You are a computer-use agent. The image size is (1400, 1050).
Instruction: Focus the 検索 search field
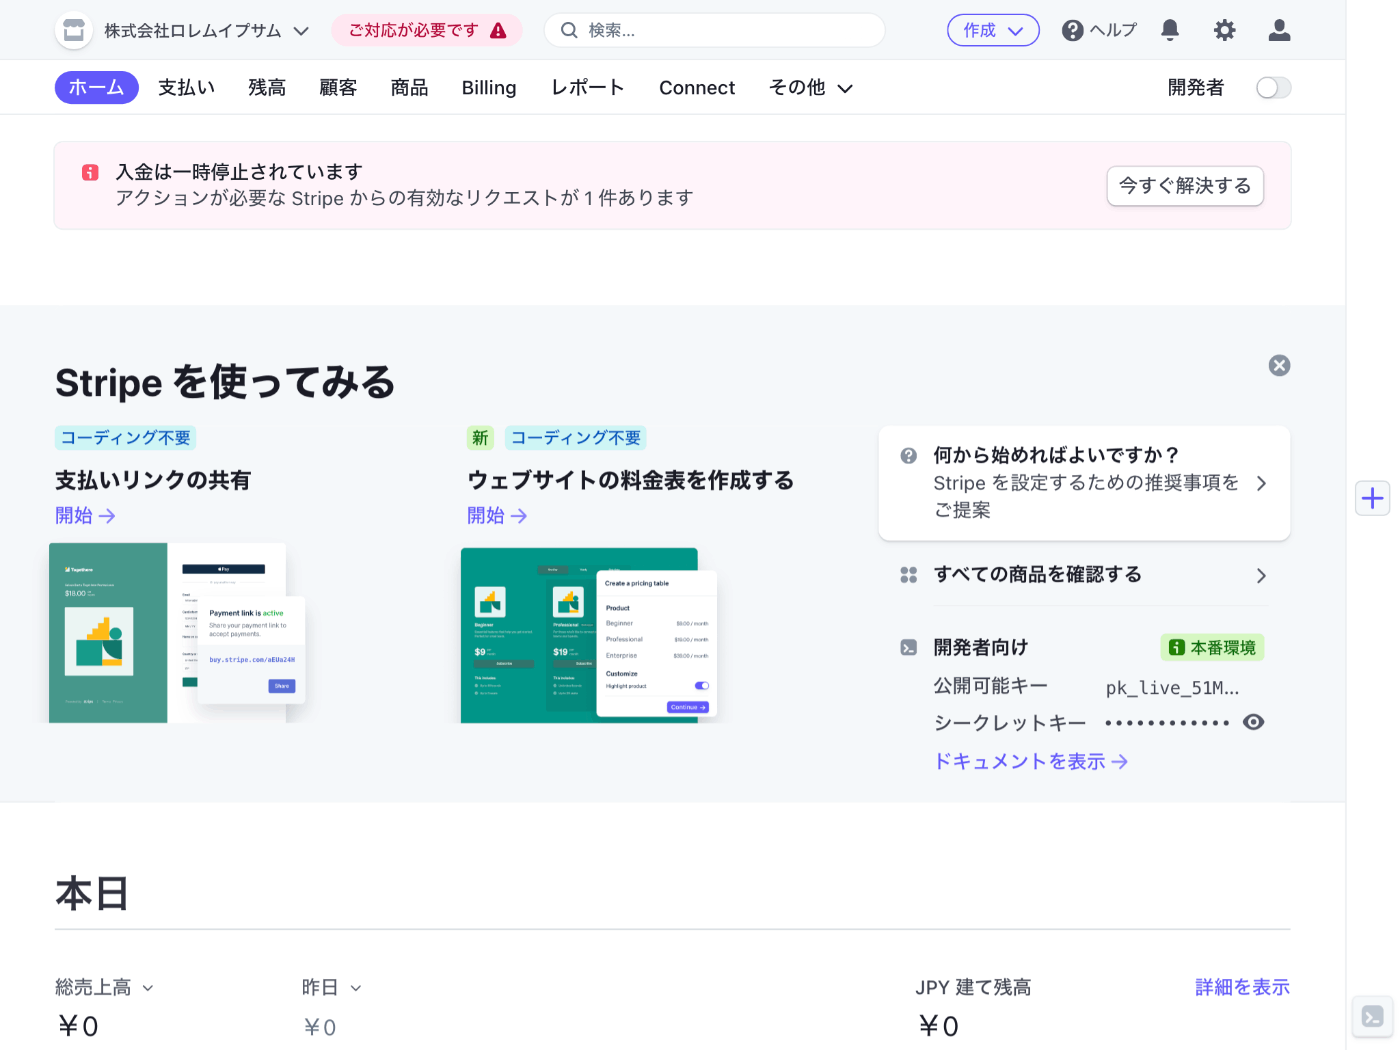714,30
